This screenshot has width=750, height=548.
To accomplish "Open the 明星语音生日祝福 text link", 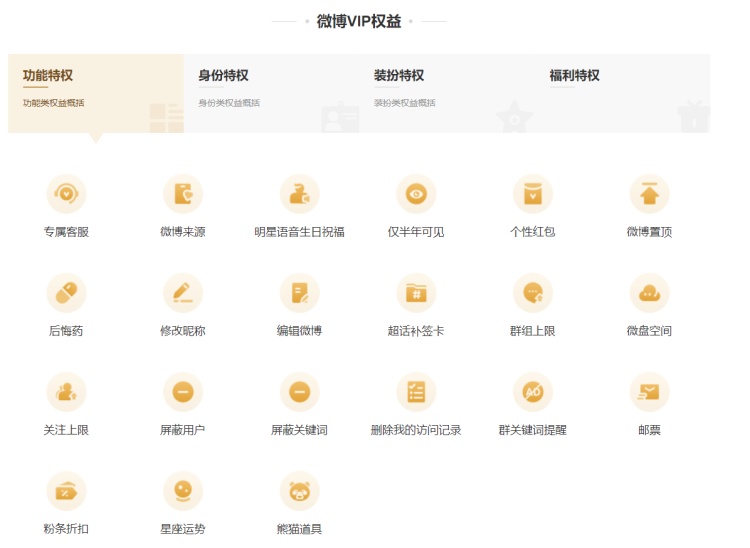I will (x=299, y=232).
